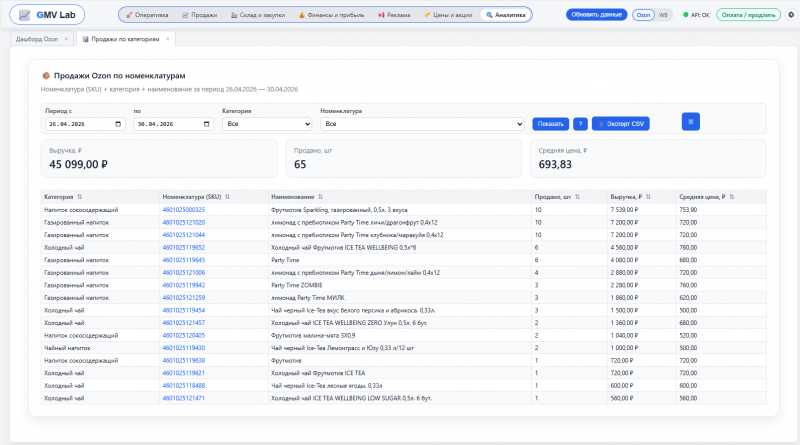Click the Показать button
The image size is (800, 445).
[551, 123]
